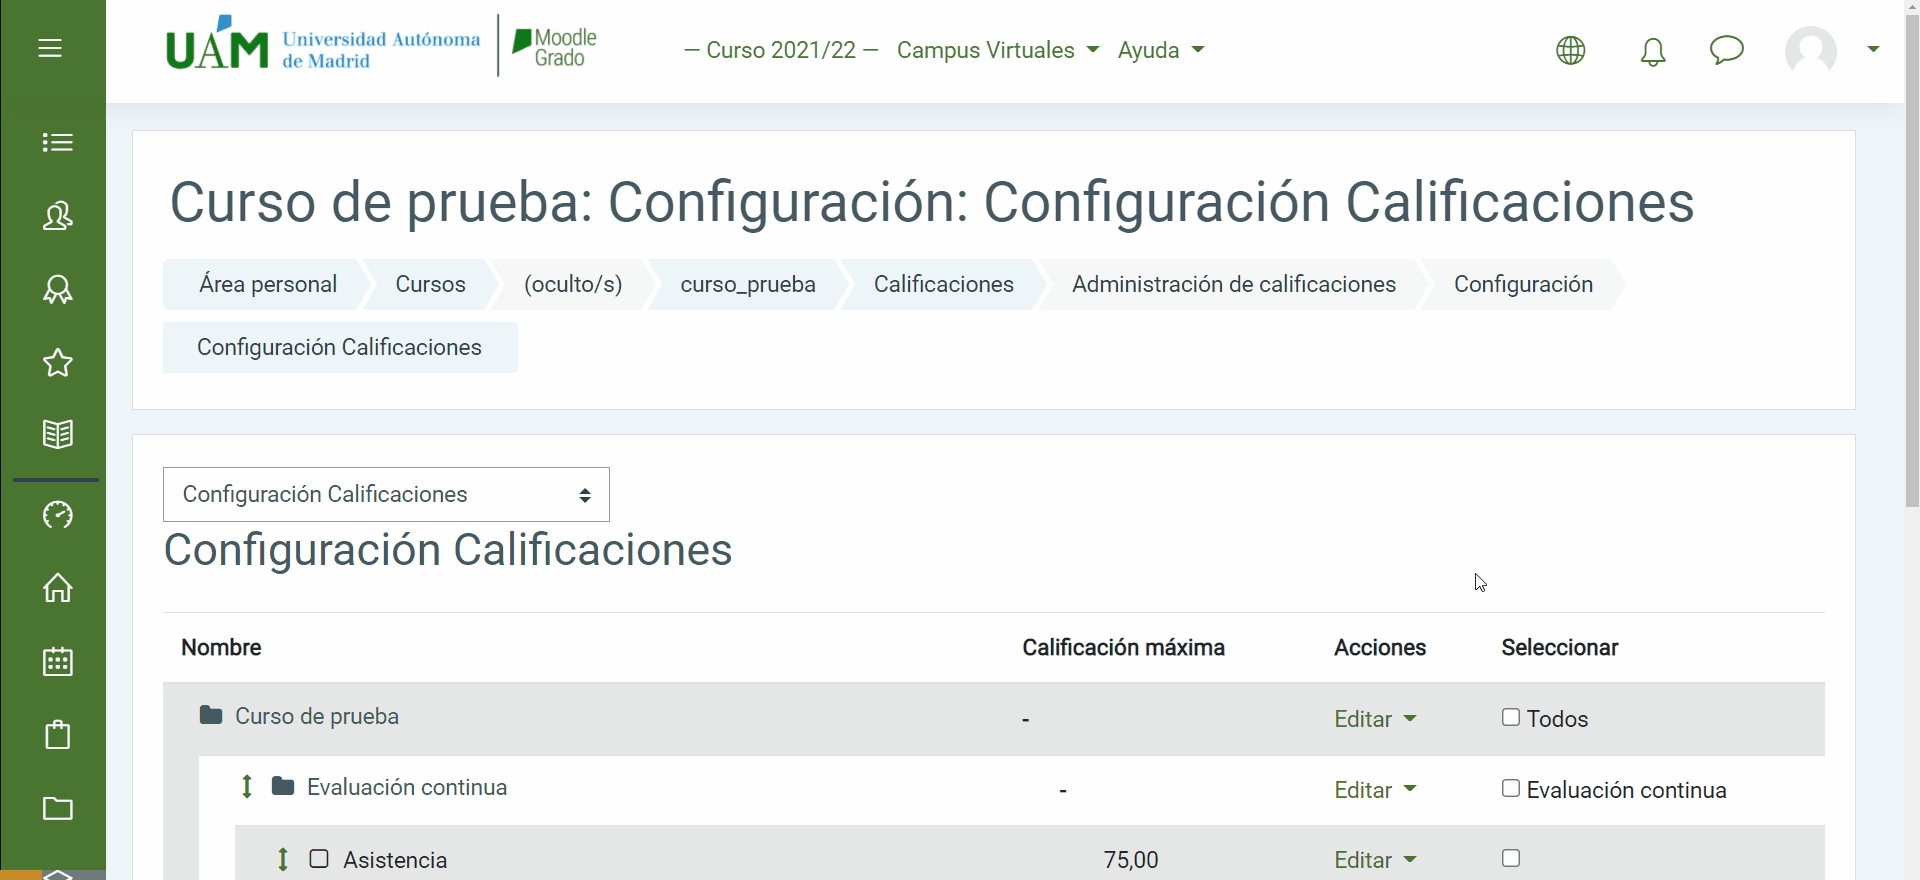Check the Todos checkbox
Screen dimensions: 1920x880
(1510, 717)
